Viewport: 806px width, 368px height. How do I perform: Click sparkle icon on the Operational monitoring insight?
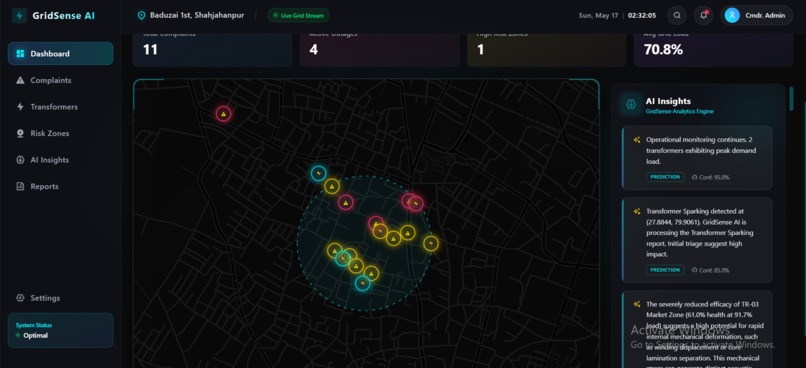(x=637, y=140)
